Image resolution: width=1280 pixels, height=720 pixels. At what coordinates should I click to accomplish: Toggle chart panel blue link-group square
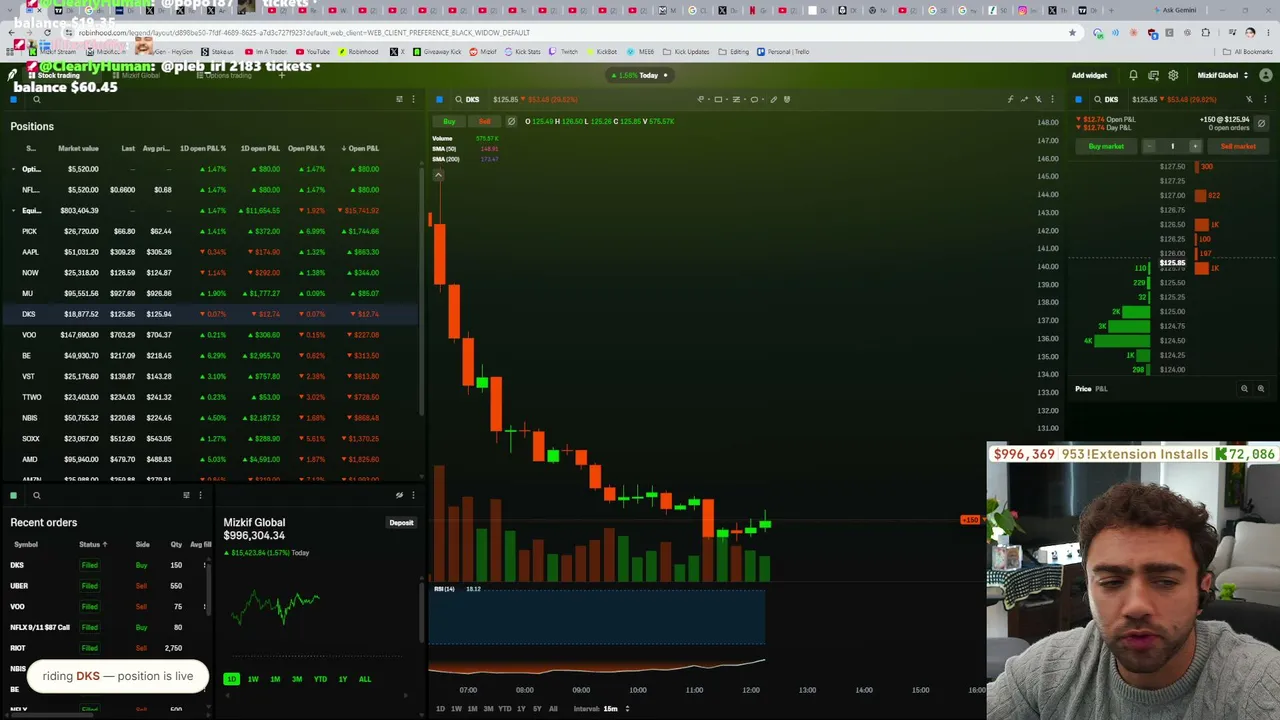point(439,99)
